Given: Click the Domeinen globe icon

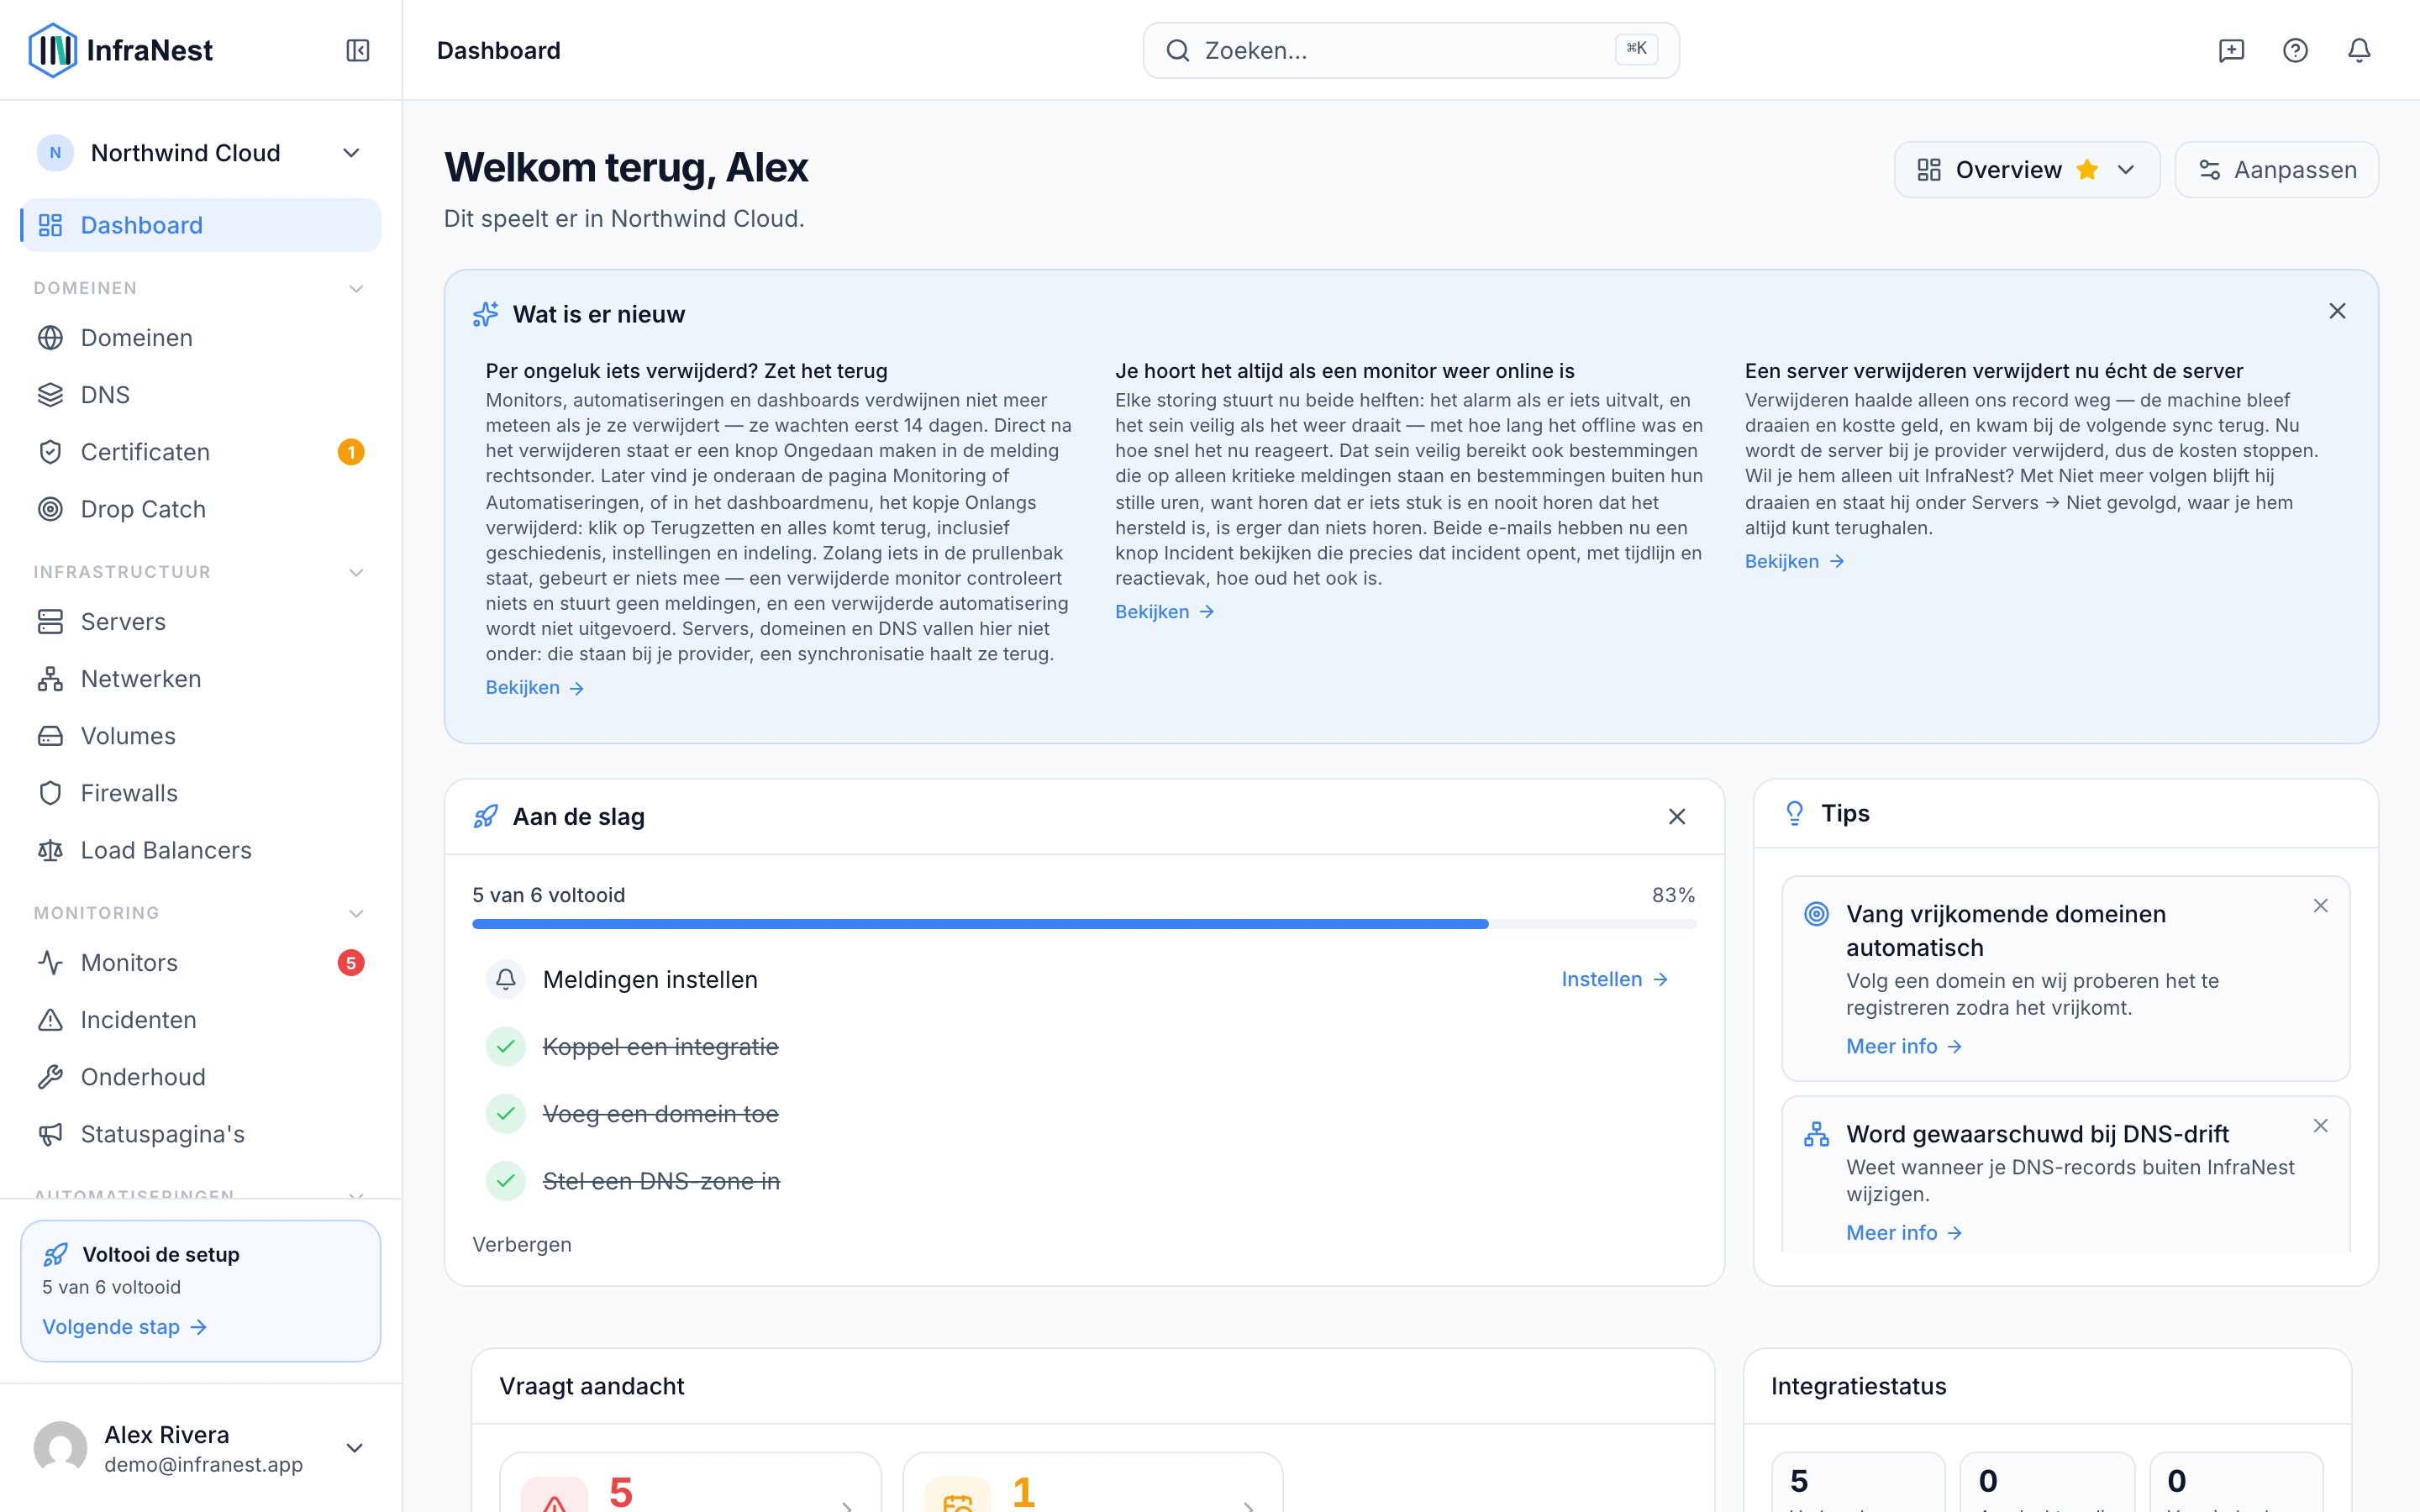Looking at the screenshot, I should click(50, 338).
